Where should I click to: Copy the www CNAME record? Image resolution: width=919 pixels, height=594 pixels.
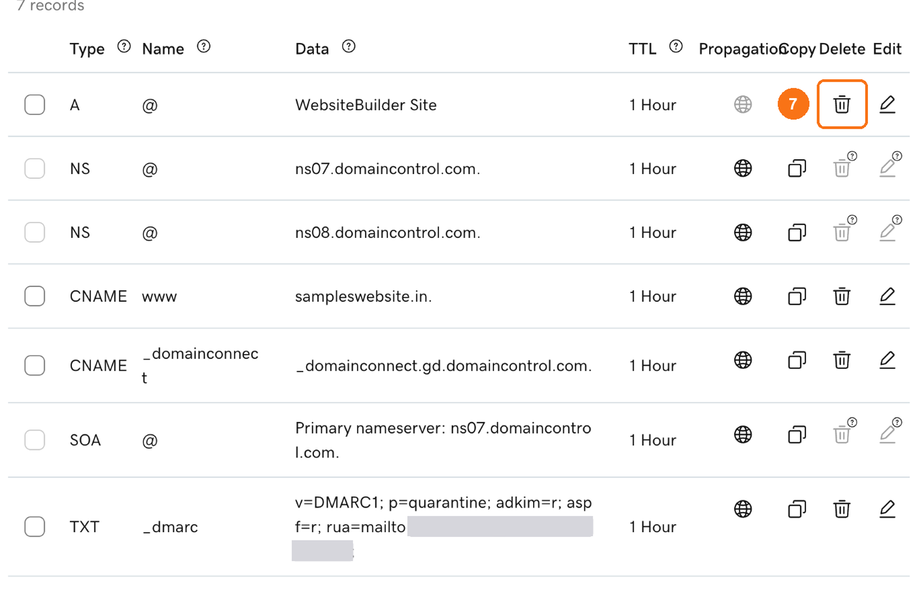797,296
